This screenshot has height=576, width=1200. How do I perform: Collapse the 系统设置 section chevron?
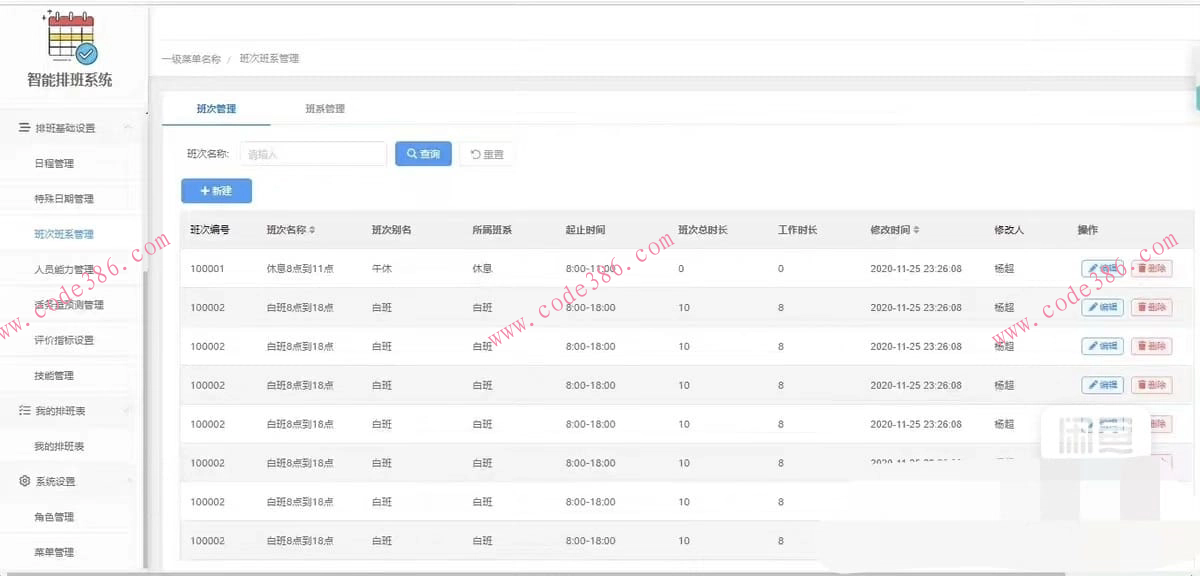[x=129, y=482]
